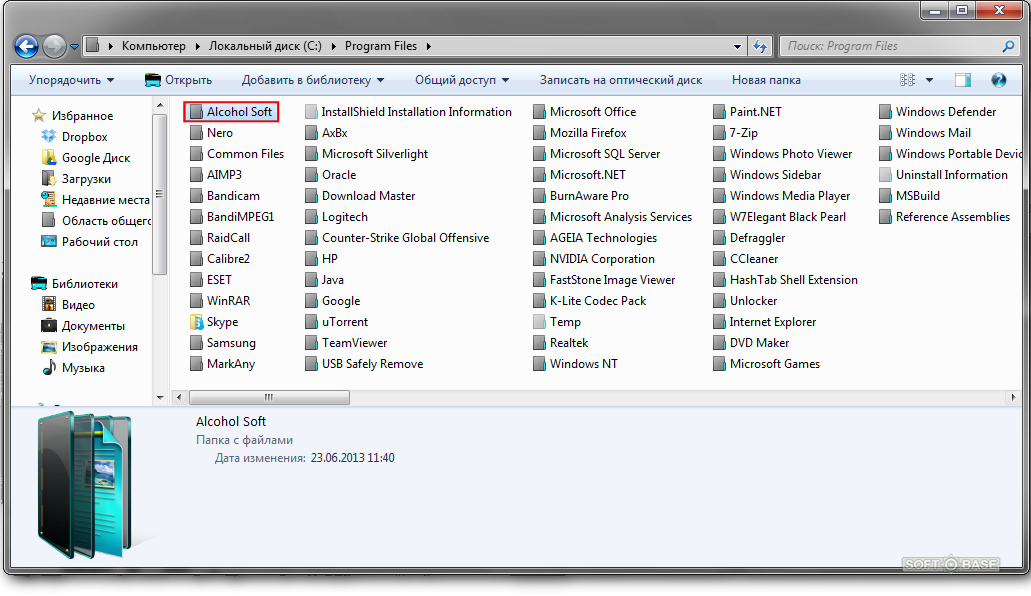This screenshot has width=1031, height=596.
Task: Open the view options dropdown arrow
Action: (x=930, y=80)
